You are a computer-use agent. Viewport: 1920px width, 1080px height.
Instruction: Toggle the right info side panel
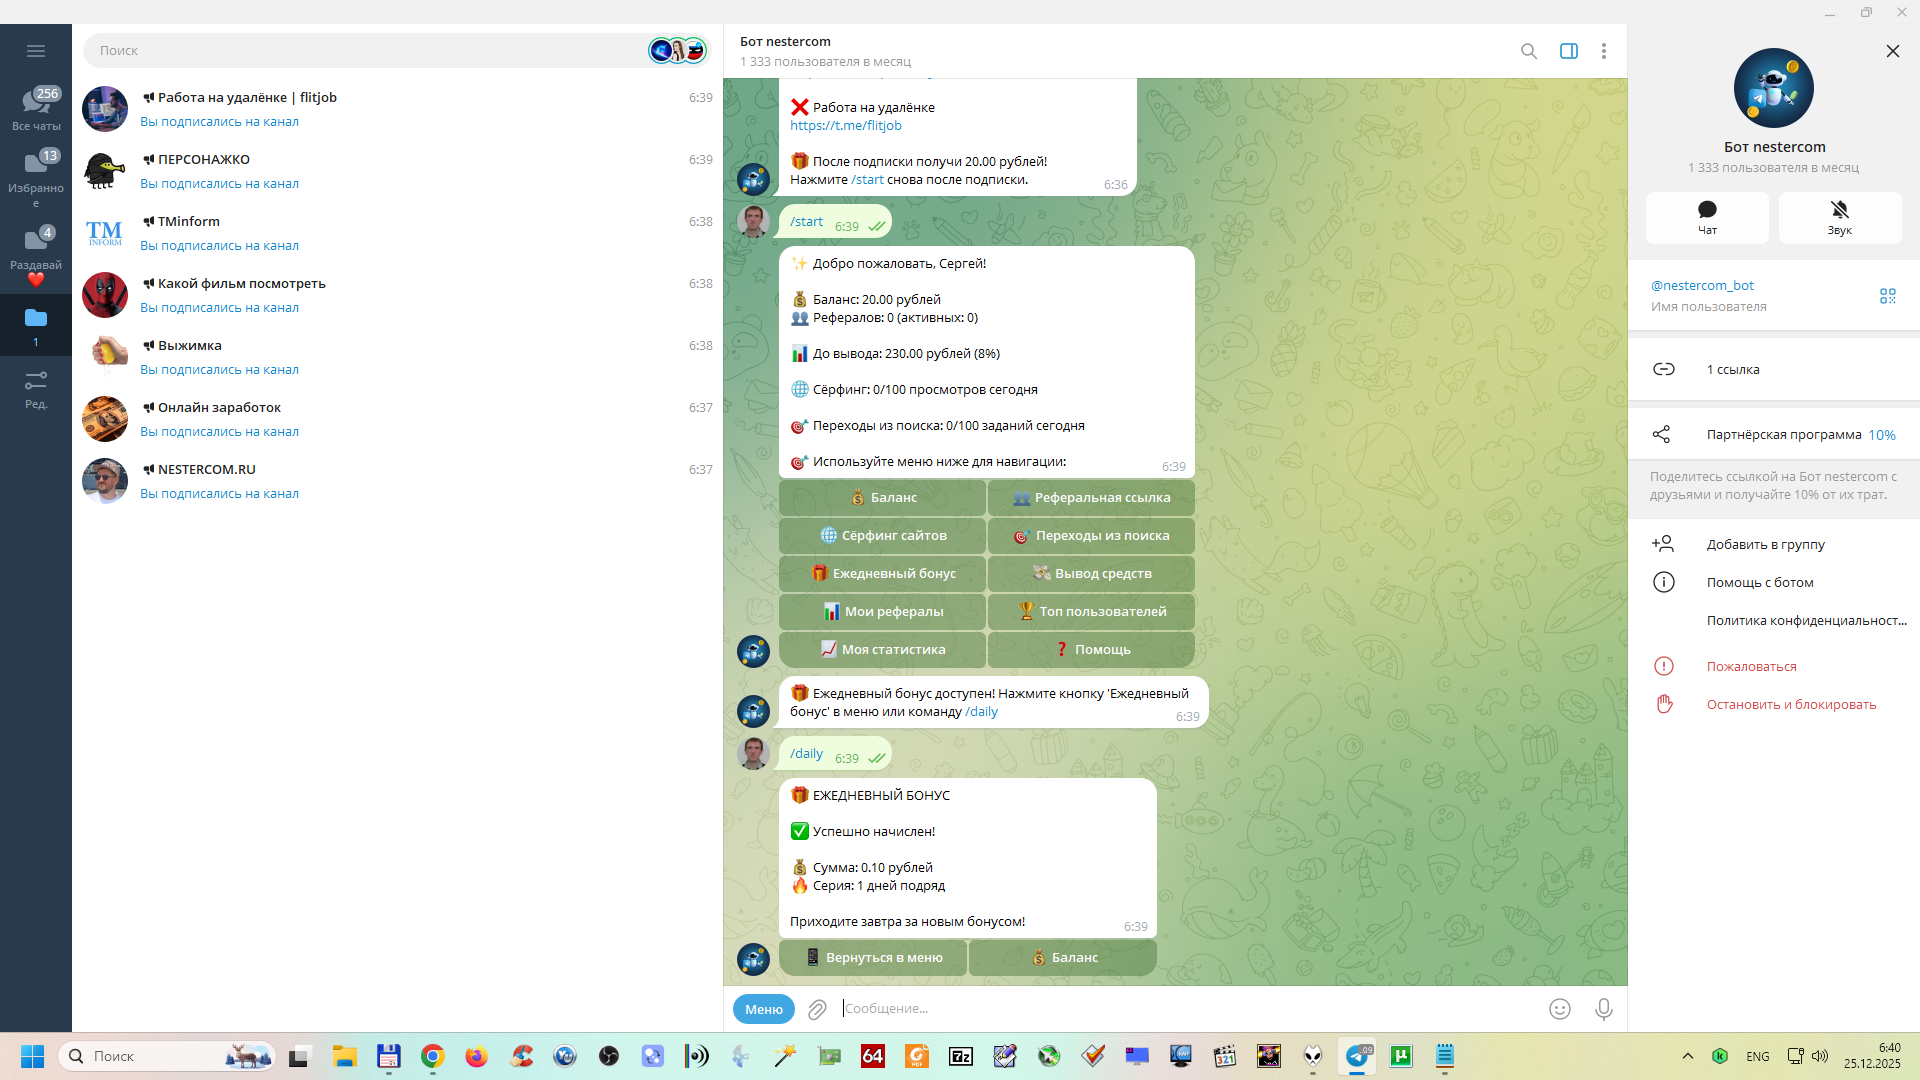[x=1569, y=51]
